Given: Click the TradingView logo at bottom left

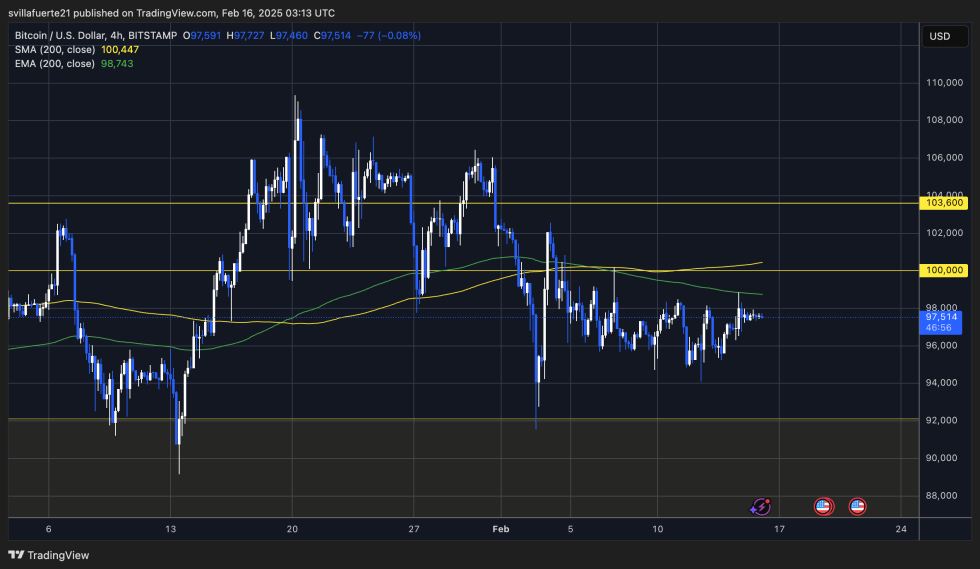Looking at the screenshot, I should 49,555.
